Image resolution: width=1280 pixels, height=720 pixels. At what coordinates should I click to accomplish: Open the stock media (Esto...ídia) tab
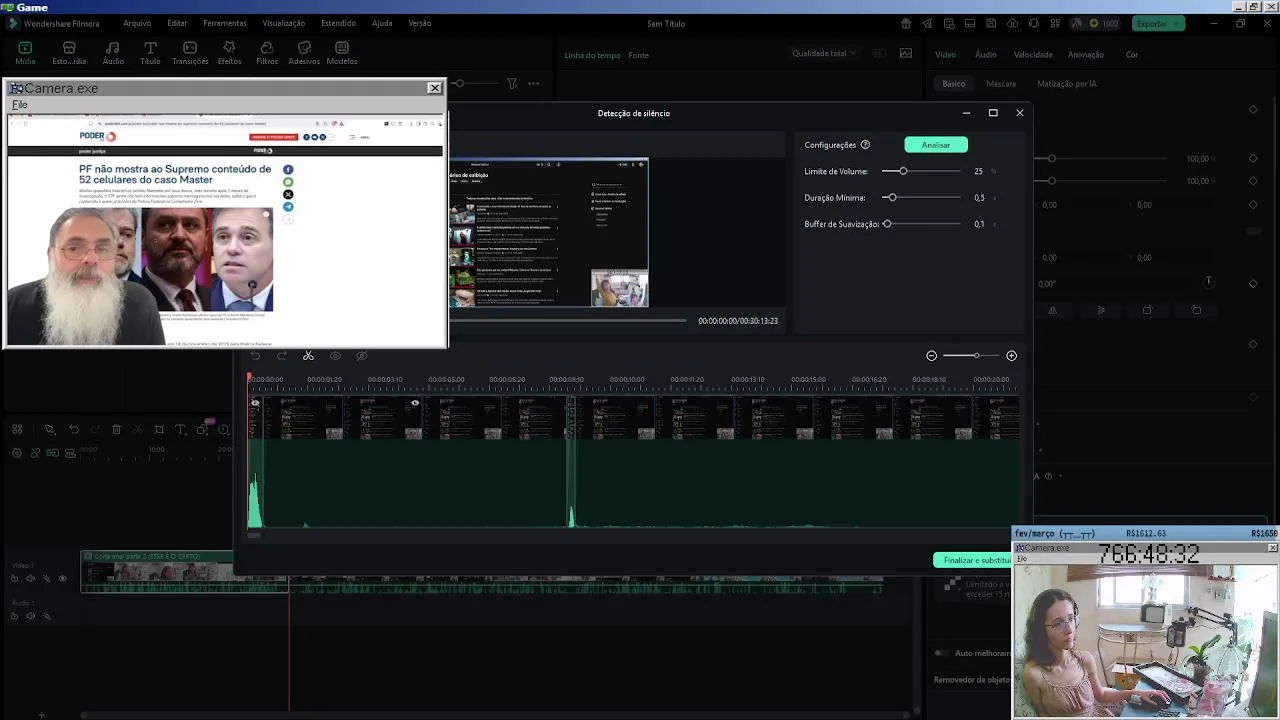tap(69, 53)
